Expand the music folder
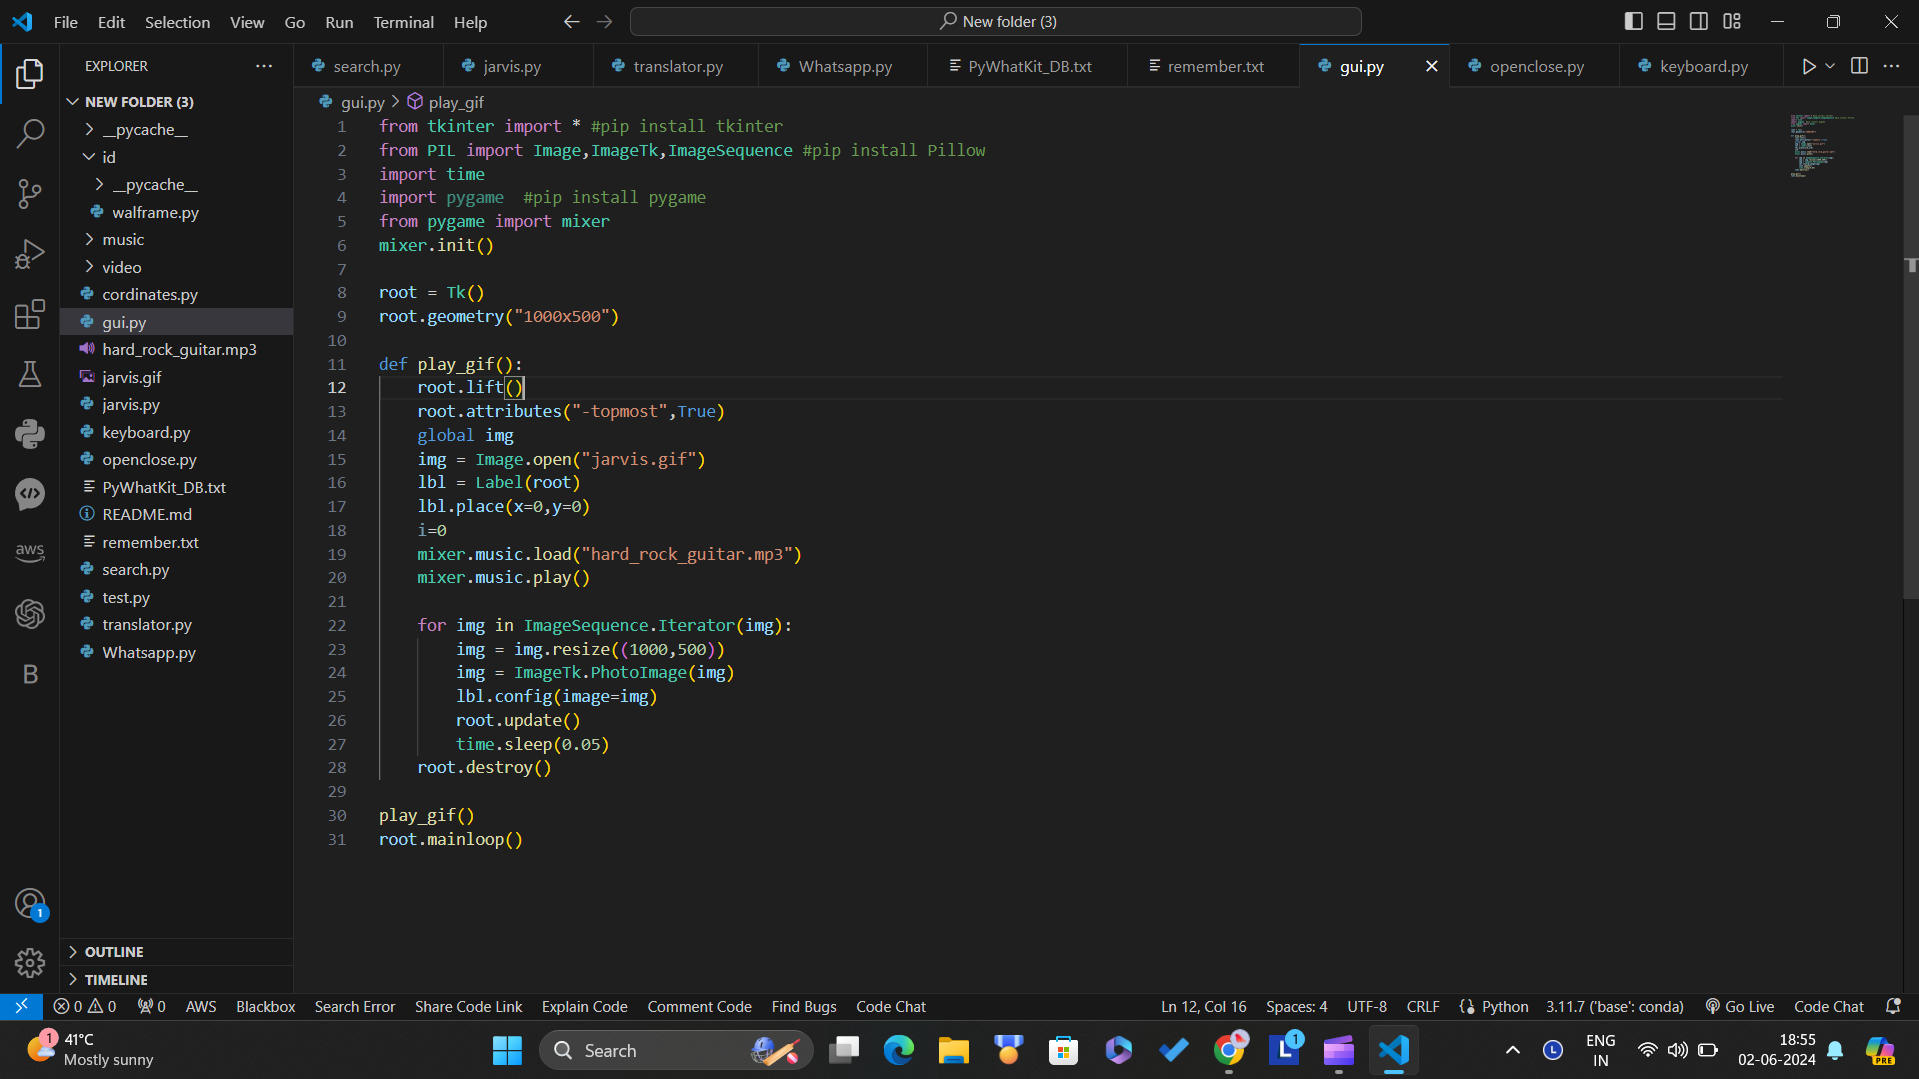The width and height of the screenshot is (1919, 1079). click(123, 239)
